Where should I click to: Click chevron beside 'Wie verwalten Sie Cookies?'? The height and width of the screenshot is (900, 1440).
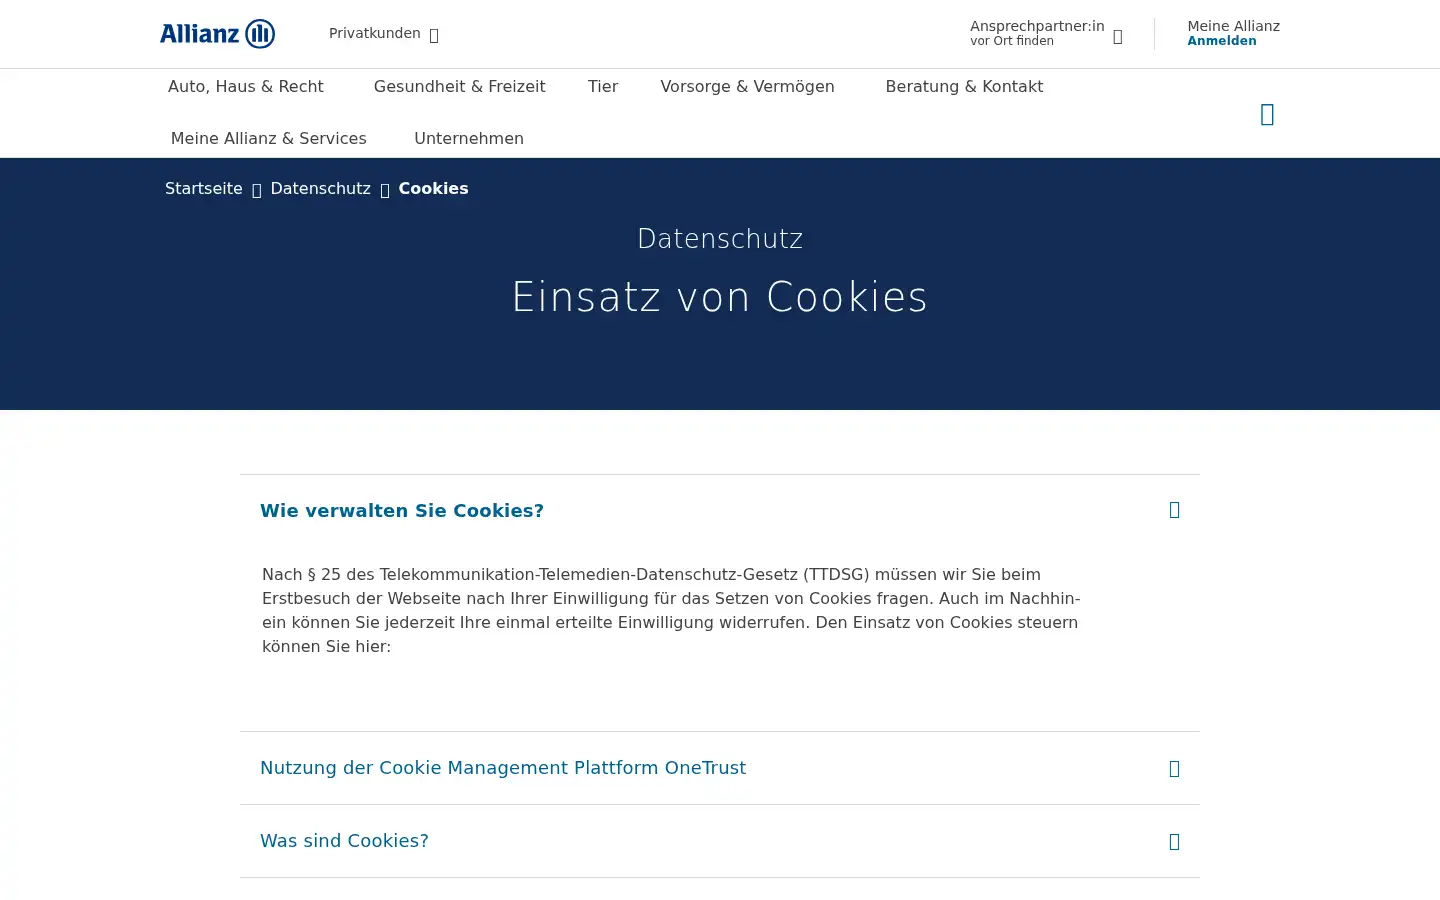coord(1175,510)
